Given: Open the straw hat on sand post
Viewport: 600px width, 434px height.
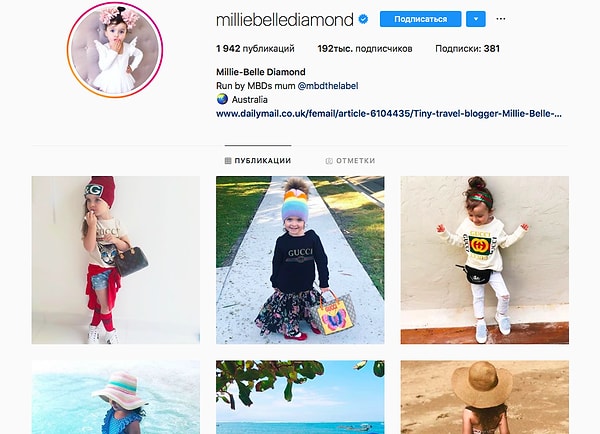Looking at the screenshot, I should (484, 397).
